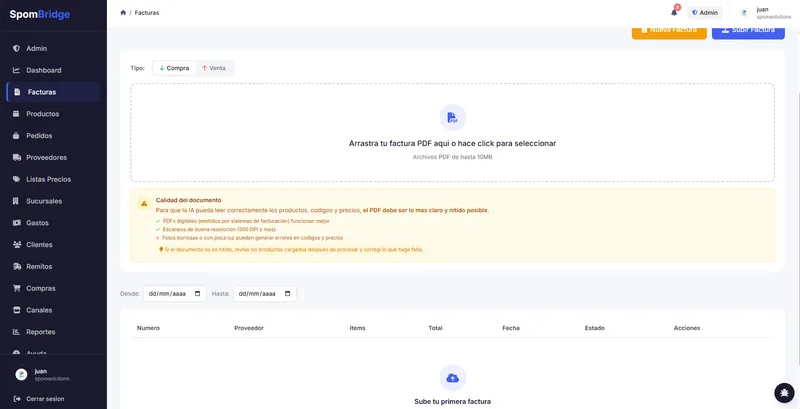Open notifications bell icon
The height and width of the screenshot is (409, 800).
click(674, 12)
